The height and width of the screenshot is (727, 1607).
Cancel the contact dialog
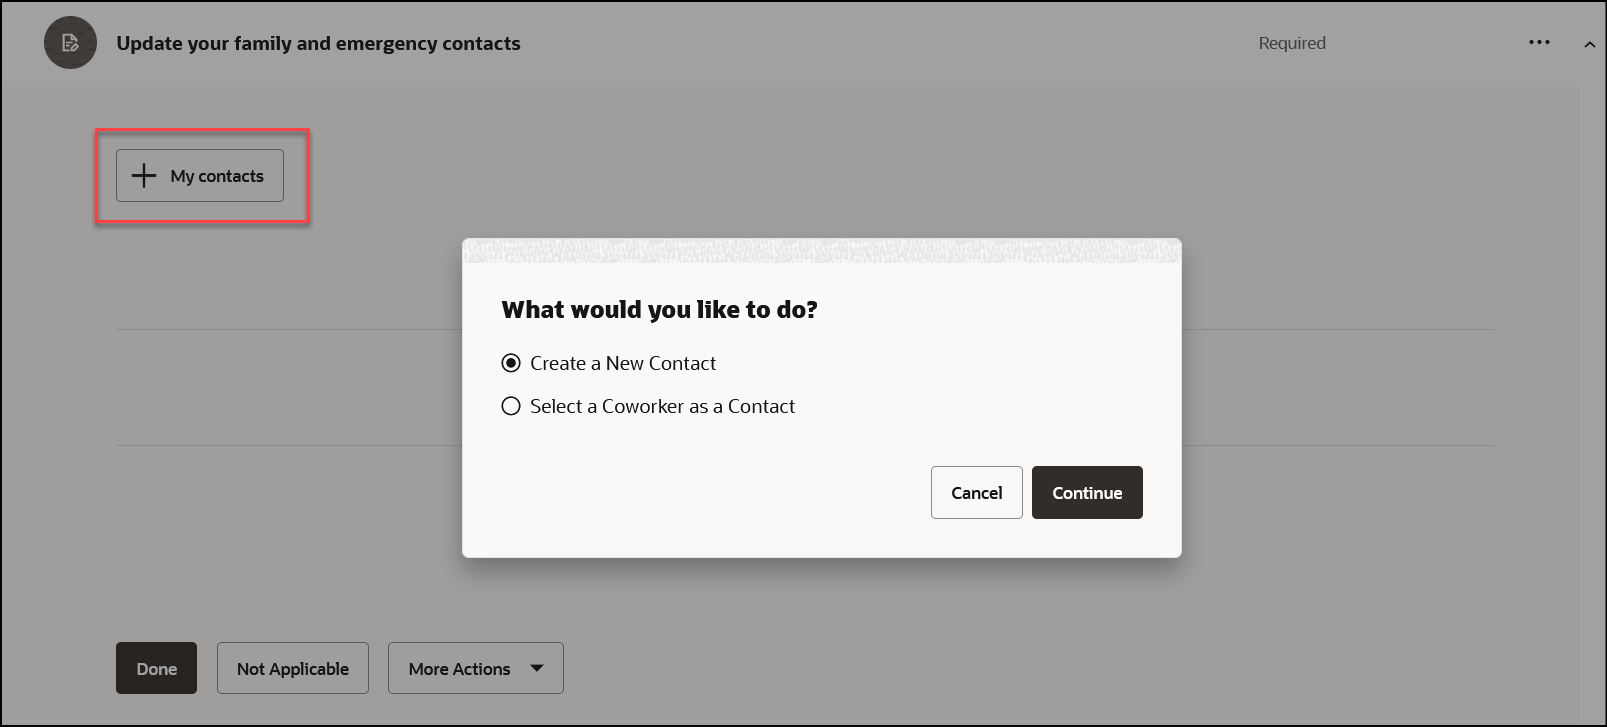(x=976, y=492)
